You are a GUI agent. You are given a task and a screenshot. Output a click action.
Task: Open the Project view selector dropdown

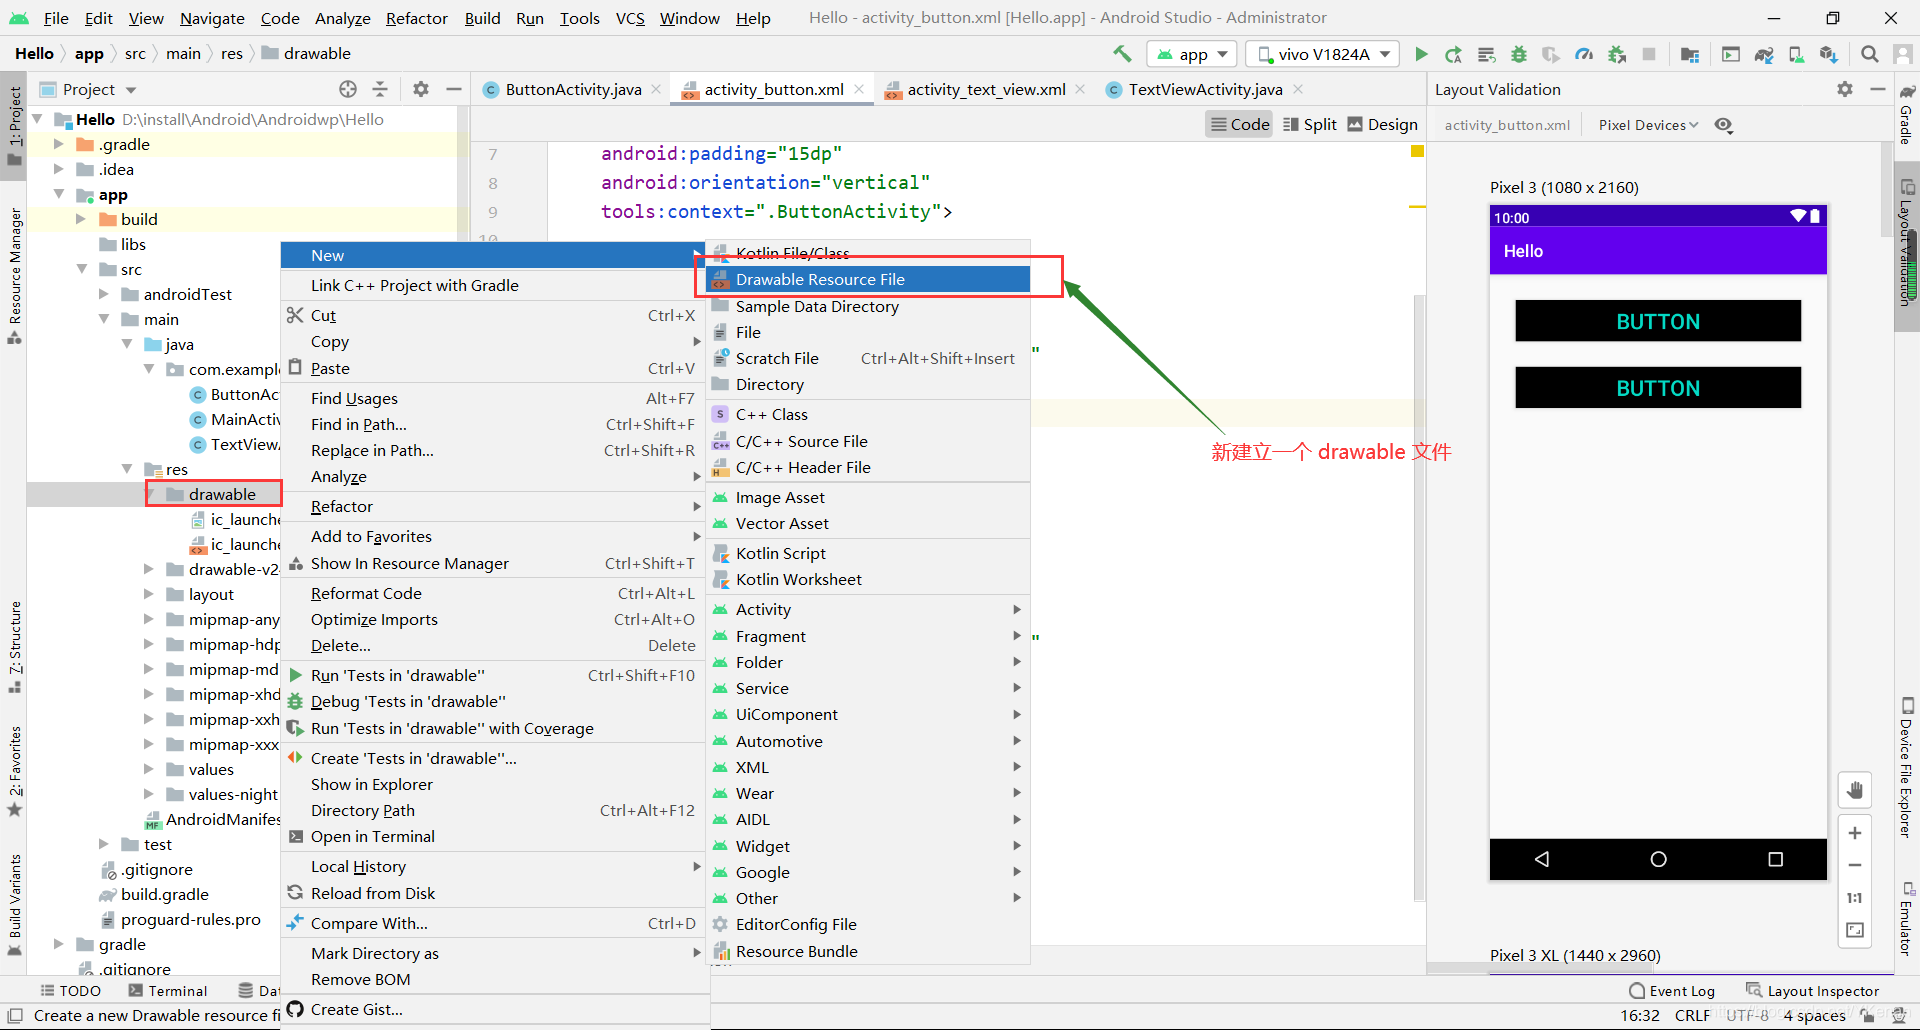coord(88,89)
